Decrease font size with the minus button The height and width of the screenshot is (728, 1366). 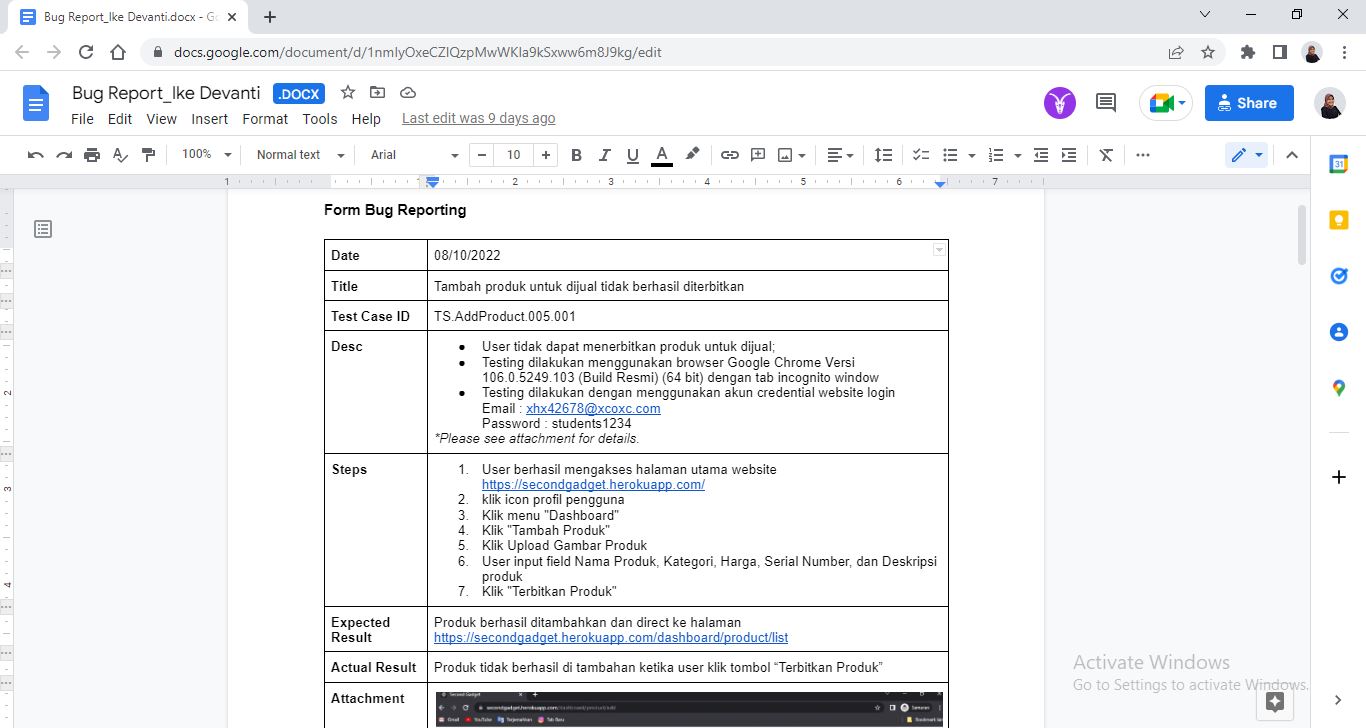click(482, 155)
